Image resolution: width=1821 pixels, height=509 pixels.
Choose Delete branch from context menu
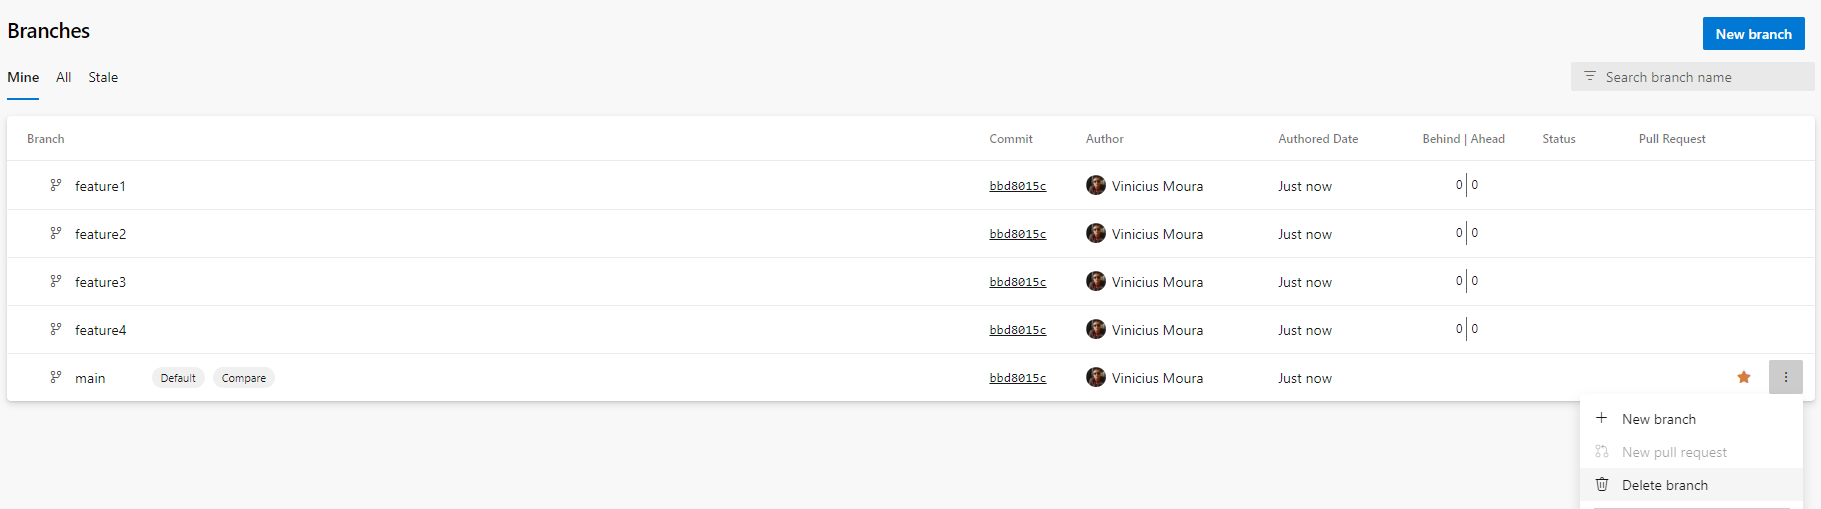tap(1664, 485)
